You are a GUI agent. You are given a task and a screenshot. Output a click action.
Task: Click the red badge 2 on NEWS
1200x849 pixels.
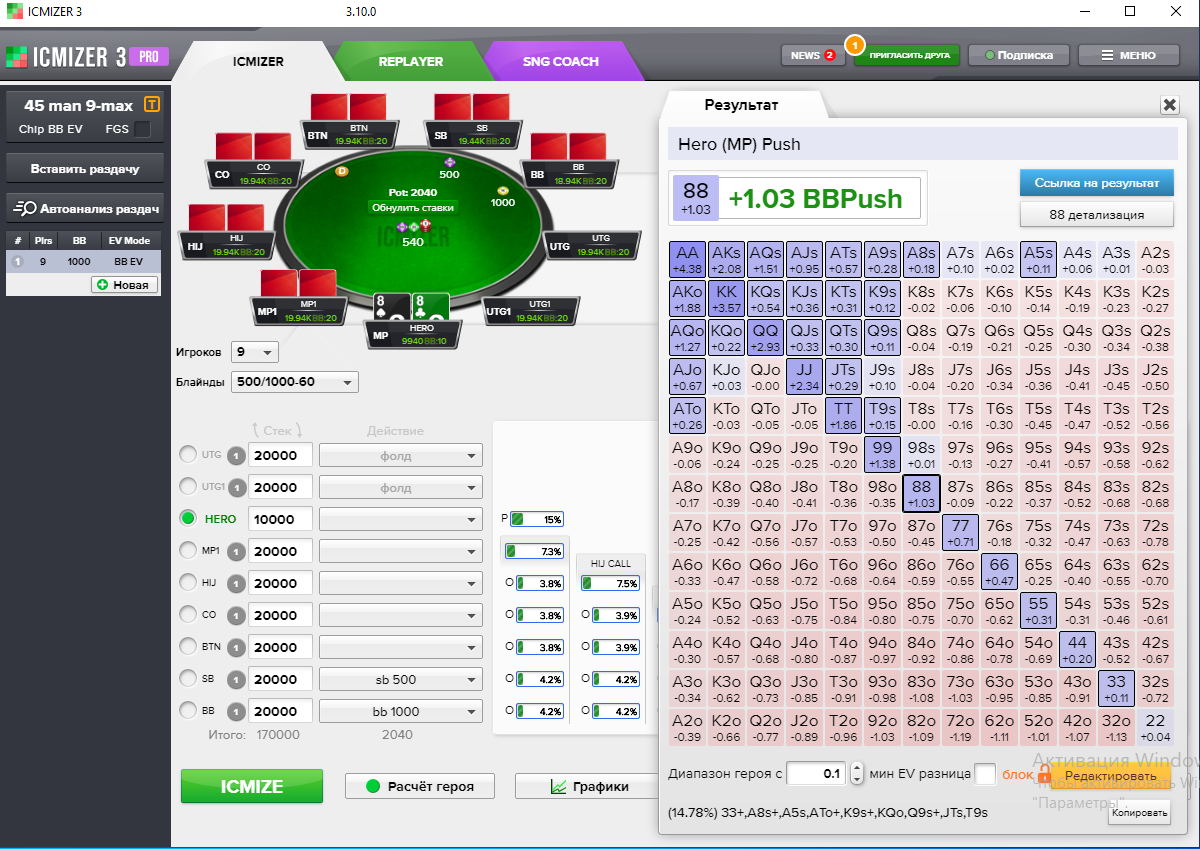[x=829, y=56]
